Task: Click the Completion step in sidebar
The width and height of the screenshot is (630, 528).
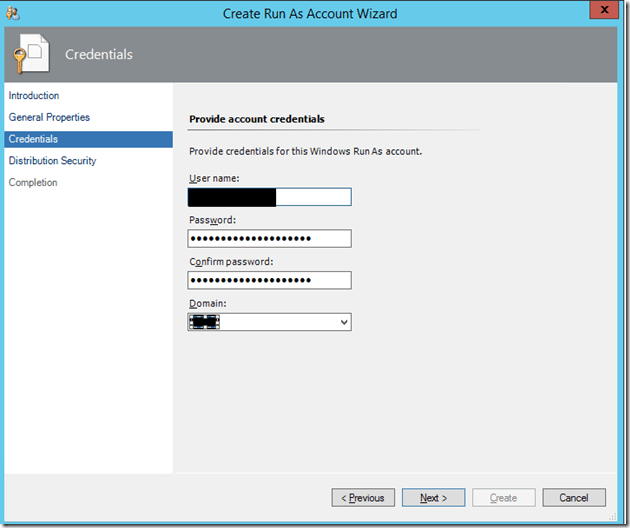Action: coord(33,182)
